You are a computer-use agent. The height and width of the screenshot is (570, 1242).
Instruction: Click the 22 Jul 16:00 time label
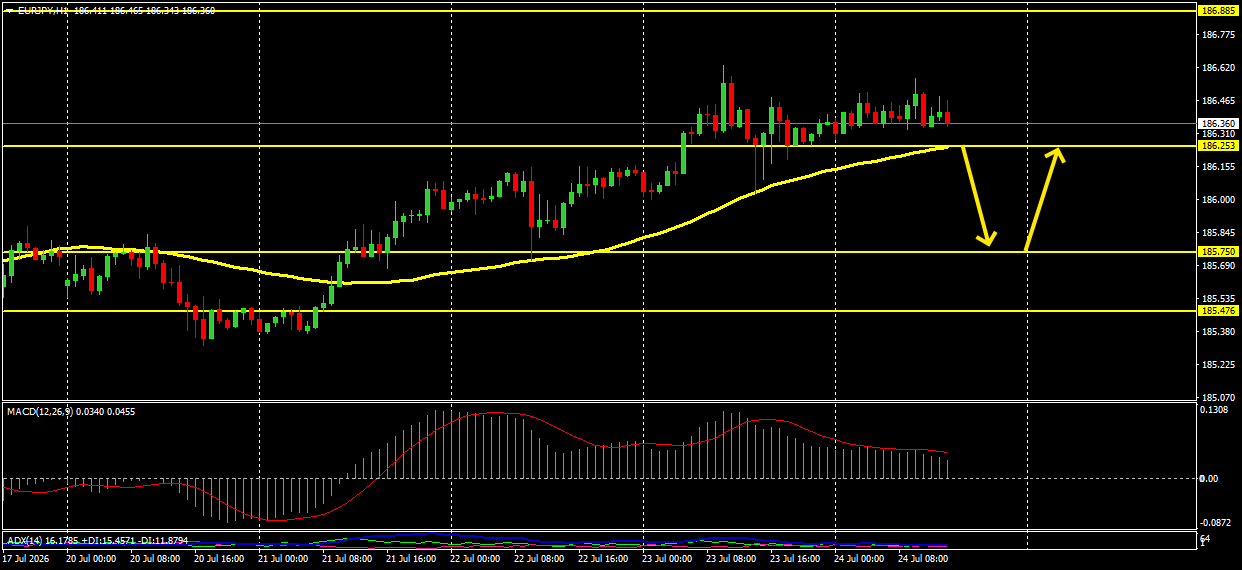(x=602, y=559)
